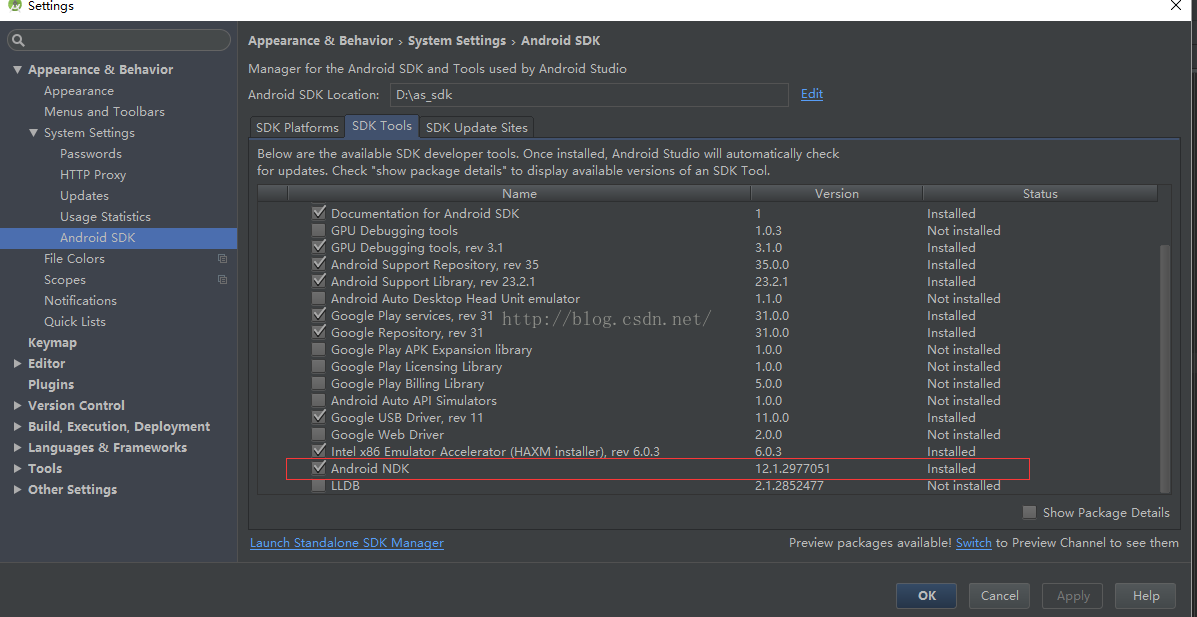Expand the Version Control section
The image size is (1197, 617).
pyautogui.click(x=17, y=406)
